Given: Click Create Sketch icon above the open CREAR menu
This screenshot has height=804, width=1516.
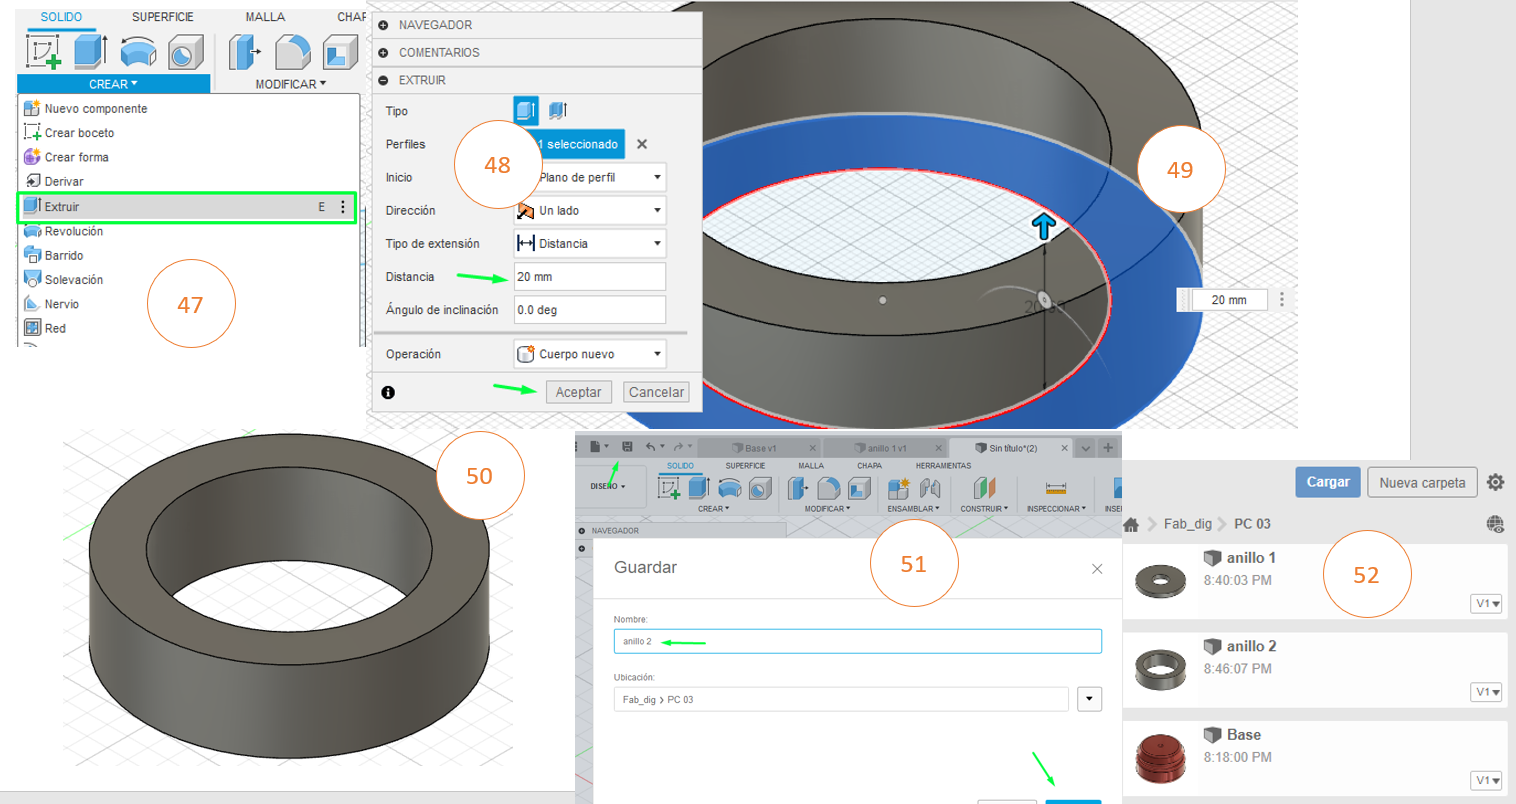Looking at the screenshot, I should point(43,51).
